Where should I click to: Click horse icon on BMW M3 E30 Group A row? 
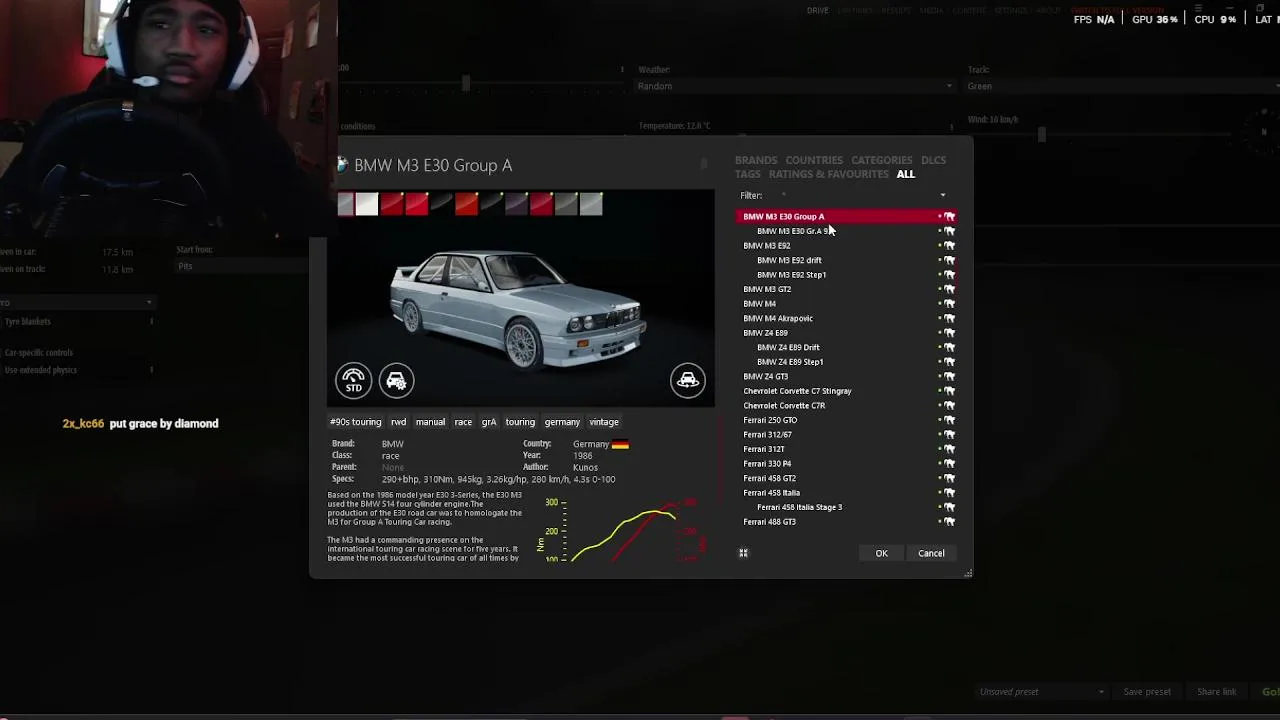click(x=949, y=216)
